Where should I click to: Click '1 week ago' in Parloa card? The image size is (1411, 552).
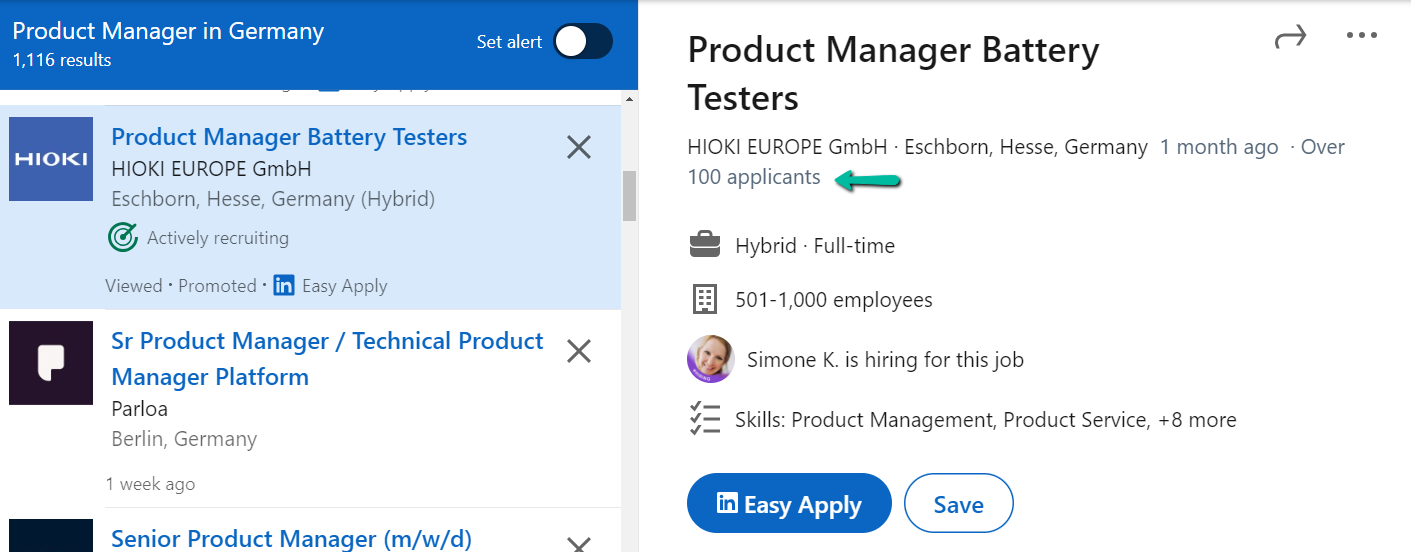(x=150, y=484)
